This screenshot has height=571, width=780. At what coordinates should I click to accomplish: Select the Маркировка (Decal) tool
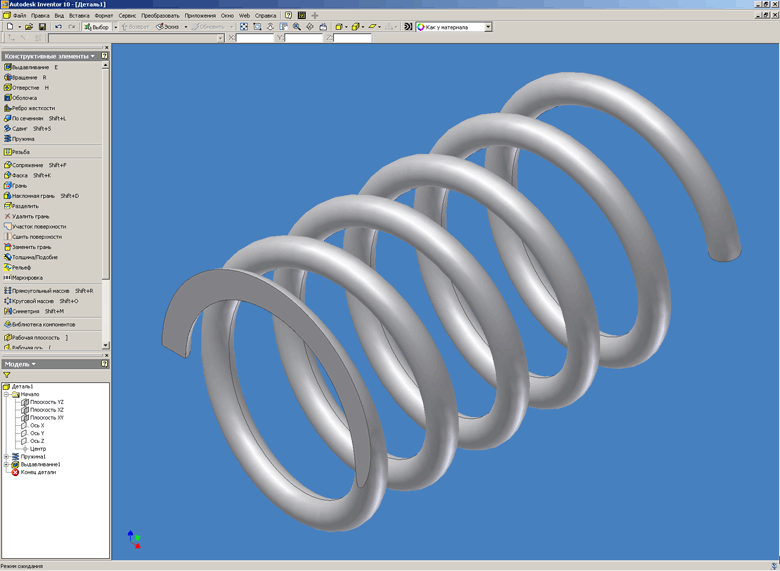tap(23, 278)
